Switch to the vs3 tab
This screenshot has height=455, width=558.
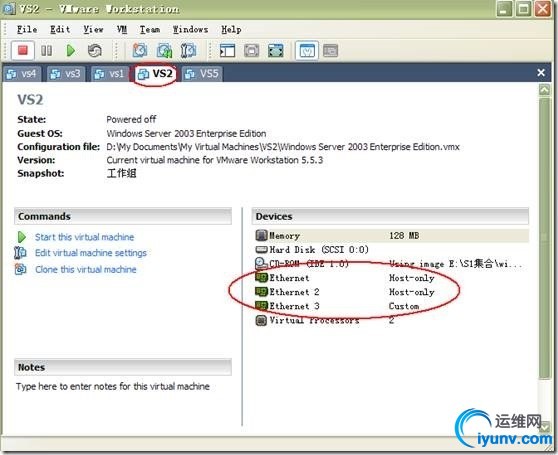pyautogui.click(x=66, y=74)
